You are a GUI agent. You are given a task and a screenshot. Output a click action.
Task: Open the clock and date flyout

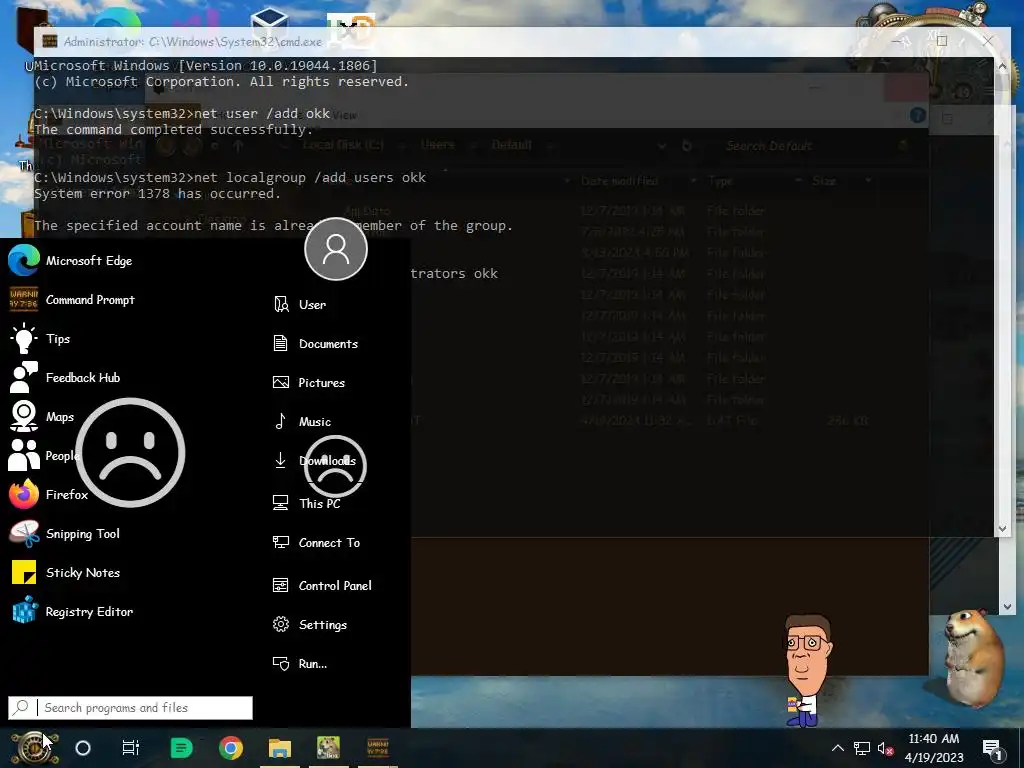coord(934,748)
